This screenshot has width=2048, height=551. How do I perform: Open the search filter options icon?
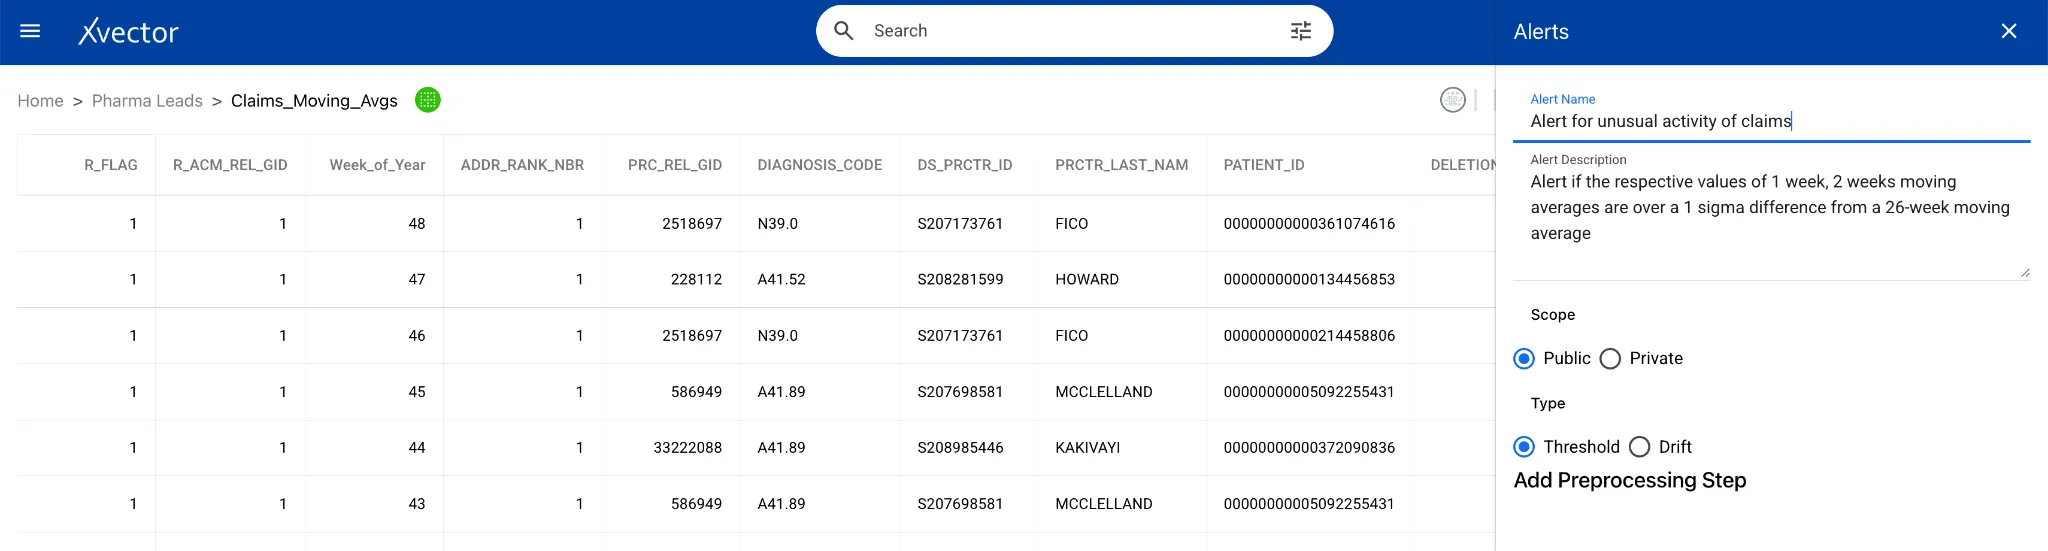tap(1301, 31)
